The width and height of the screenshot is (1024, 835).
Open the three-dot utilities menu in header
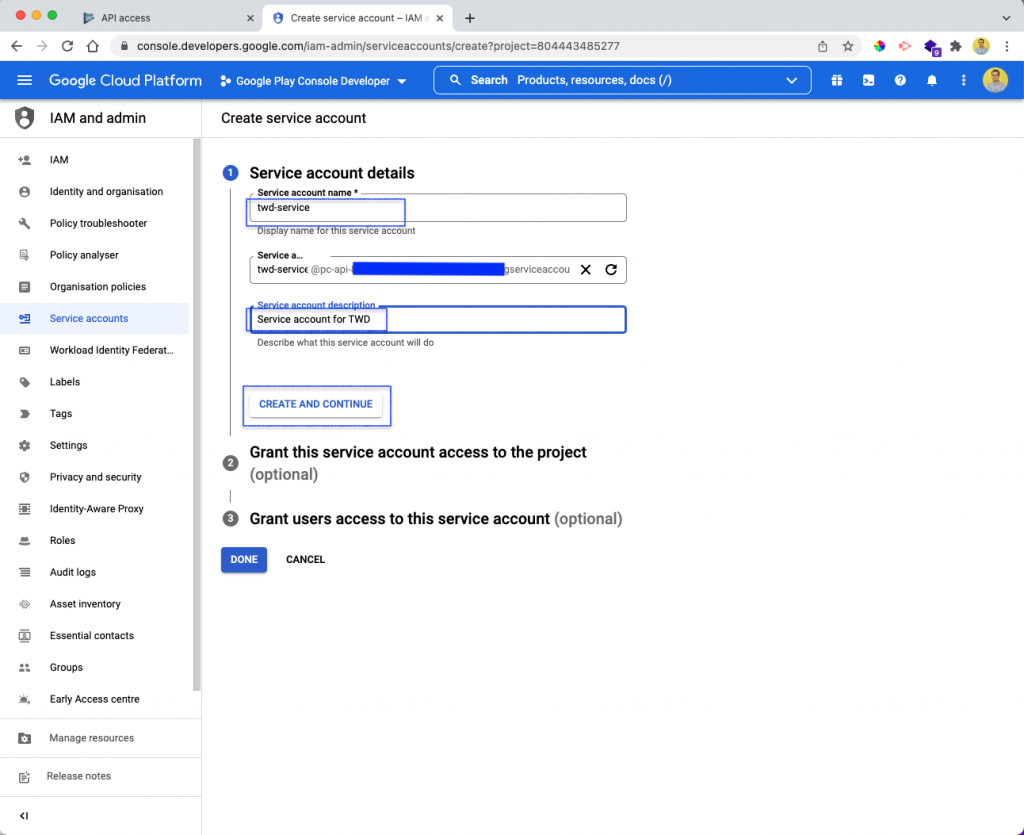coord(963,80)
